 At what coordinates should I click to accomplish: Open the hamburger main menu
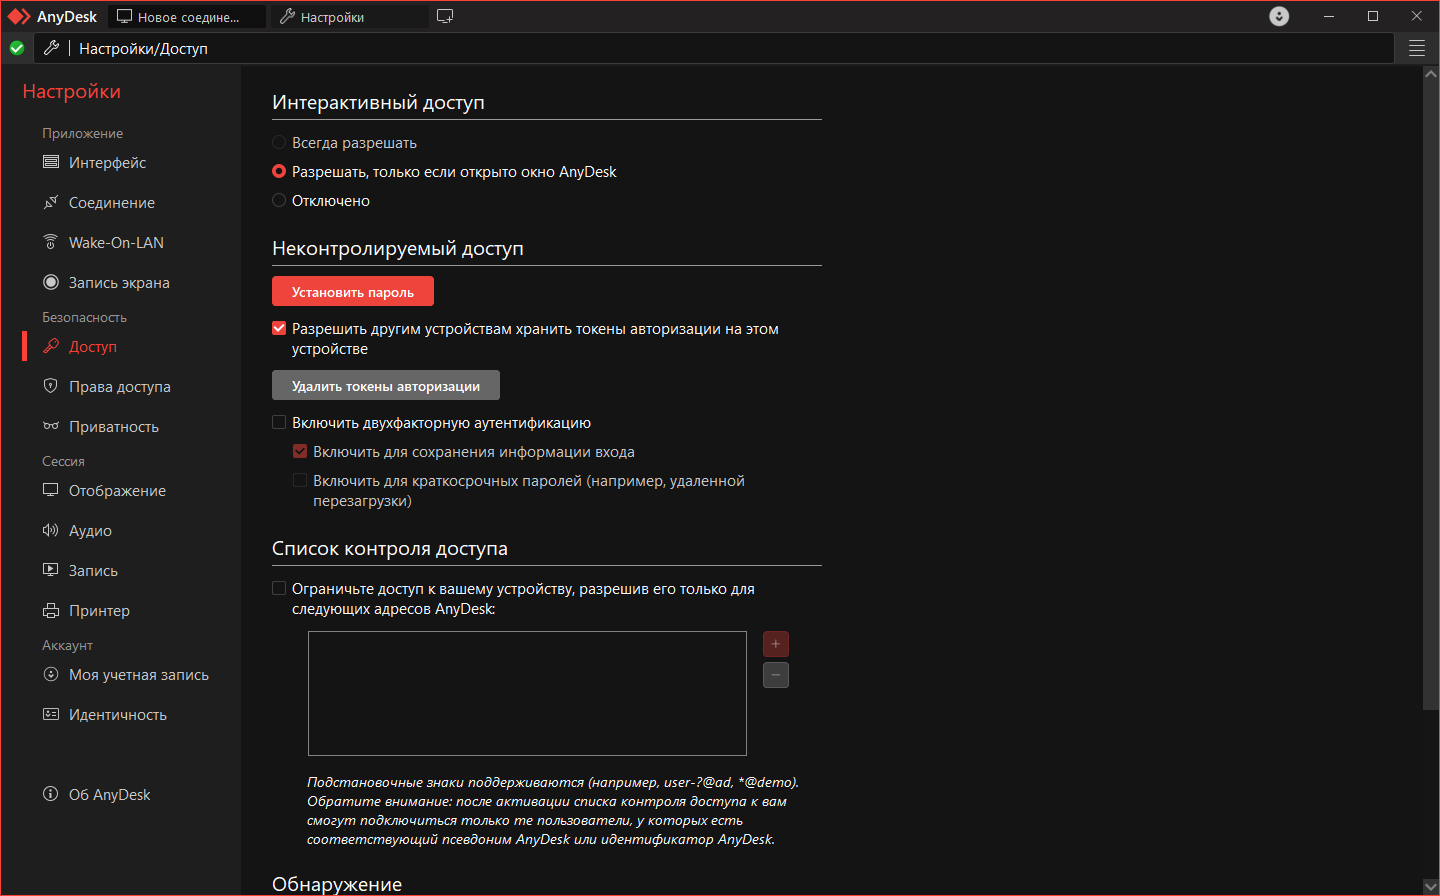[1417, 48]
